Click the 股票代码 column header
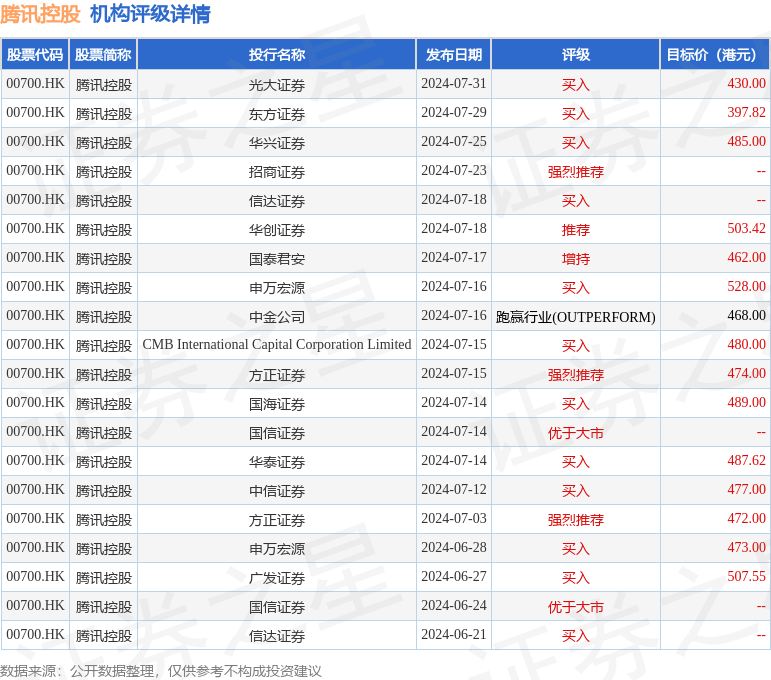This screenshot has width=771, height=680. 35,55
